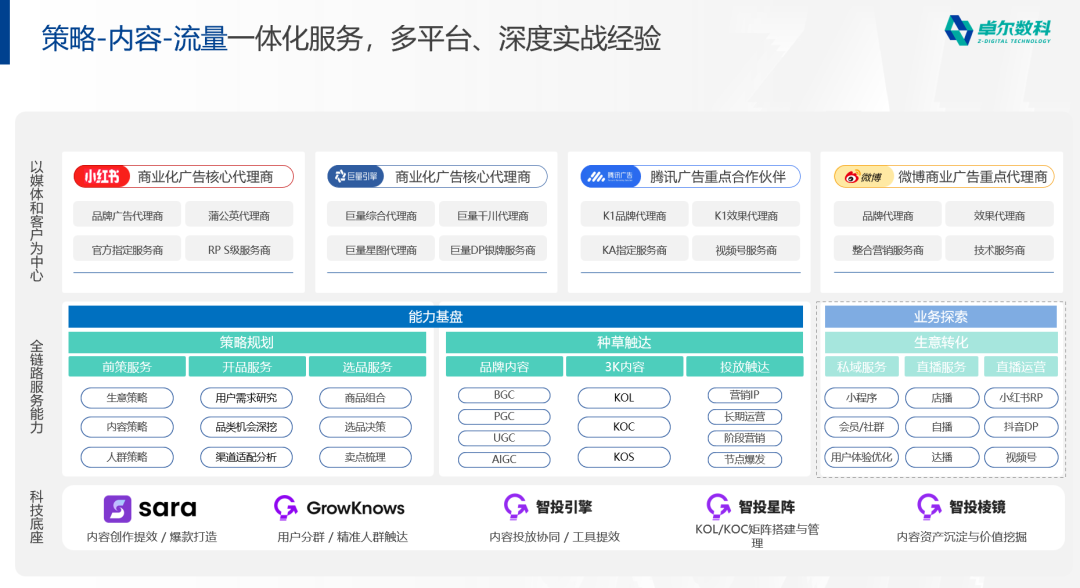Select the 生意转化 section bar
This screenshot has width=1080, height=588.
point(941,342)
